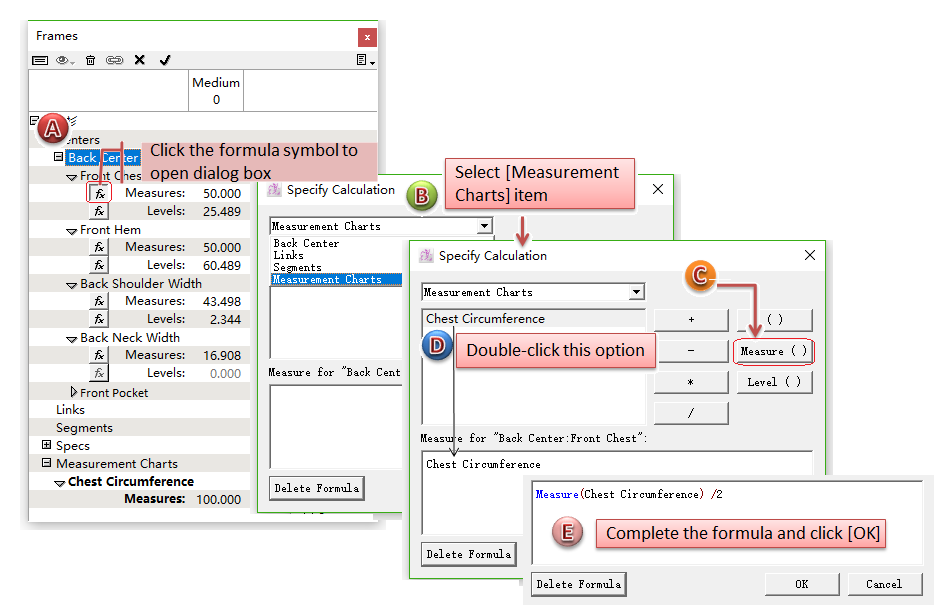Open fx formula for Back Neck Width Measures

click(99, 355)
